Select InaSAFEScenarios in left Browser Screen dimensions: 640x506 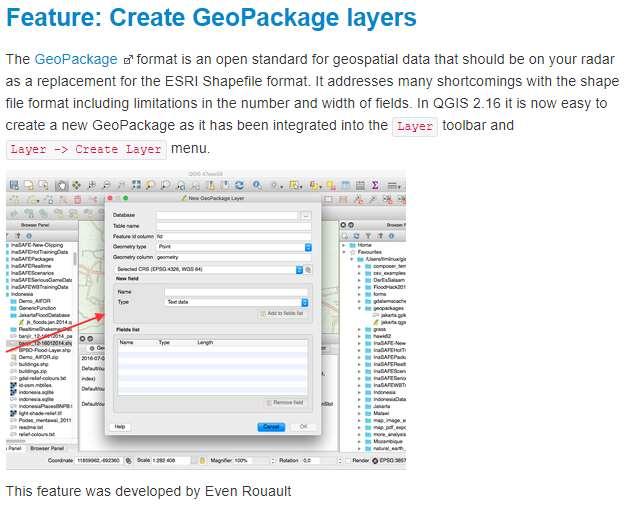pos(30,273)
